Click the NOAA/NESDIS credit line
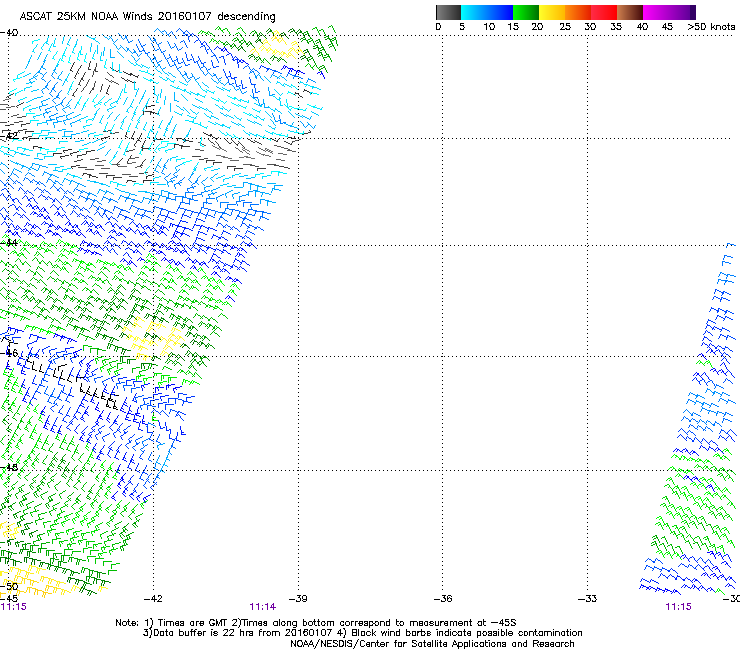This screenshot has height=650, width=740. [x=432, y=644]
